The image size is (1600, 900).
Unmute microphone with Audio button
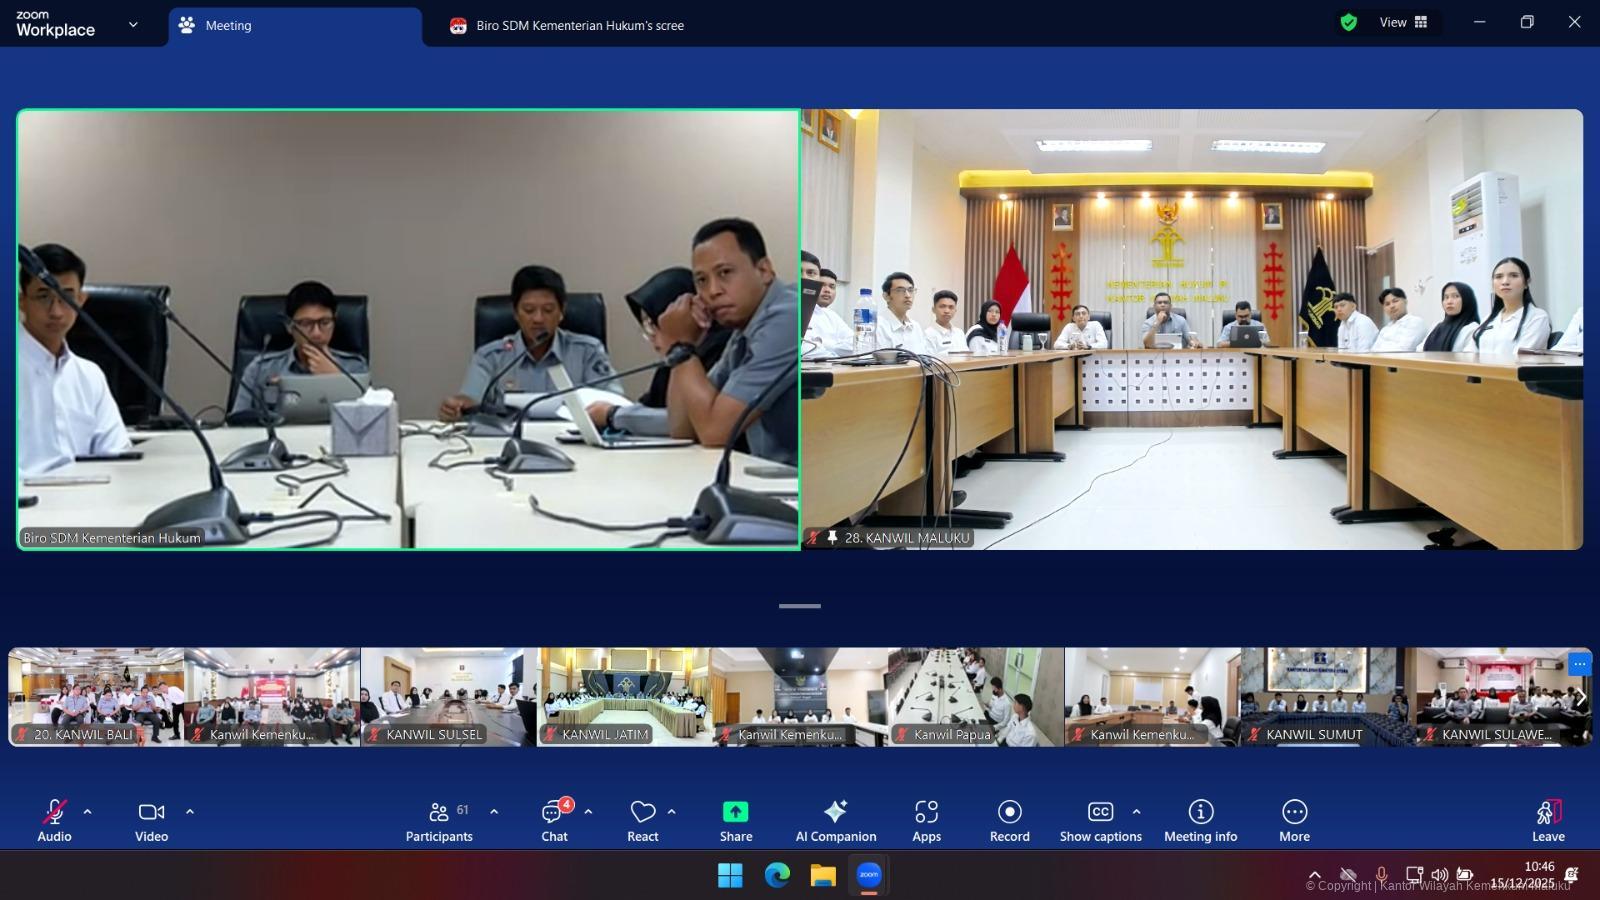click(x=54, y=820)
